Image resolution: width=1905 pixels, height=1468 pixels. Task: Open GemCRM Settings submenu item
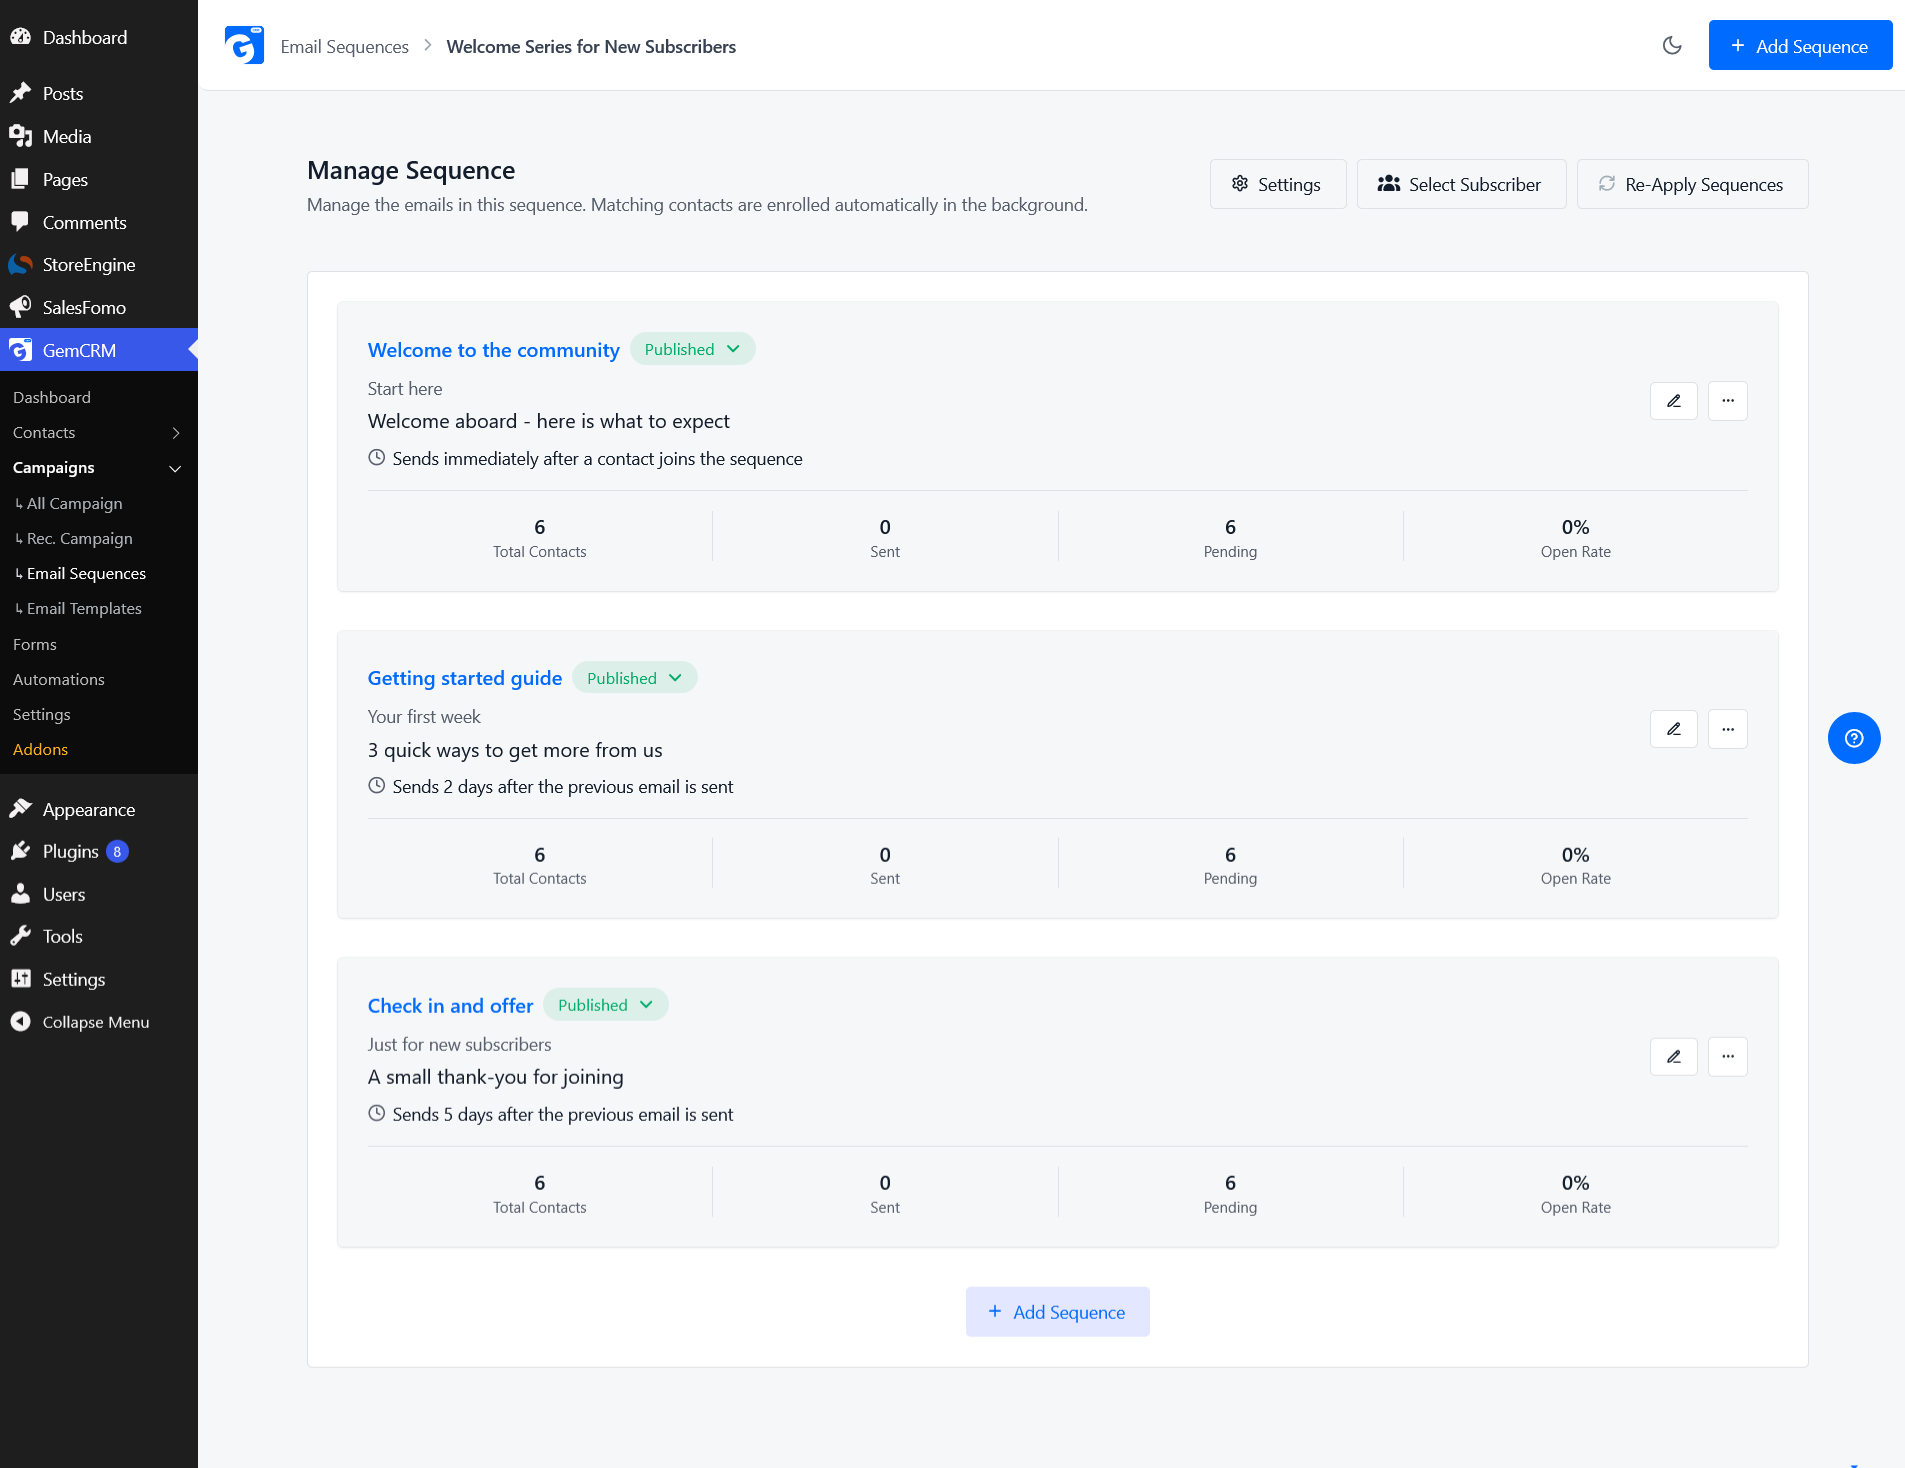point(42,714)
